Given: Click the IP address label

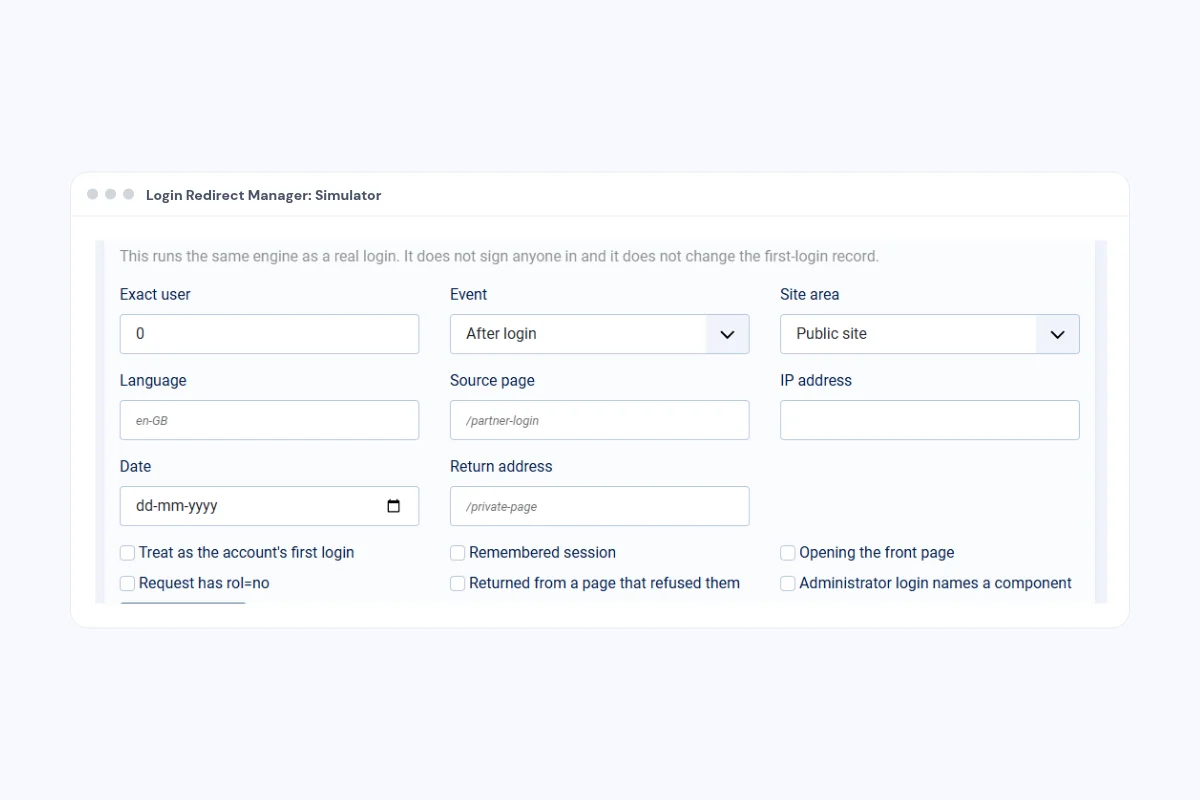Looking at the screenshot, I should point(816,380).
